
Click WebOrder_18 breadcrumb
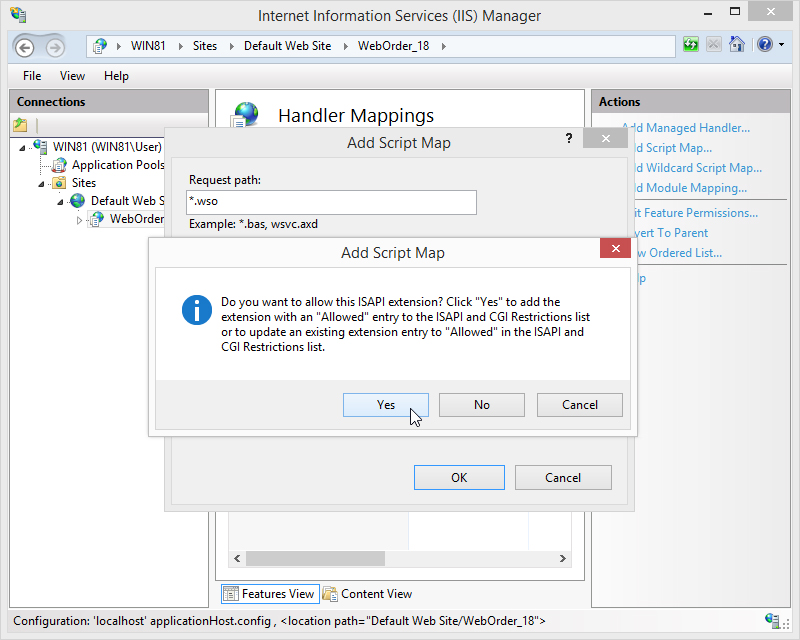393,46
